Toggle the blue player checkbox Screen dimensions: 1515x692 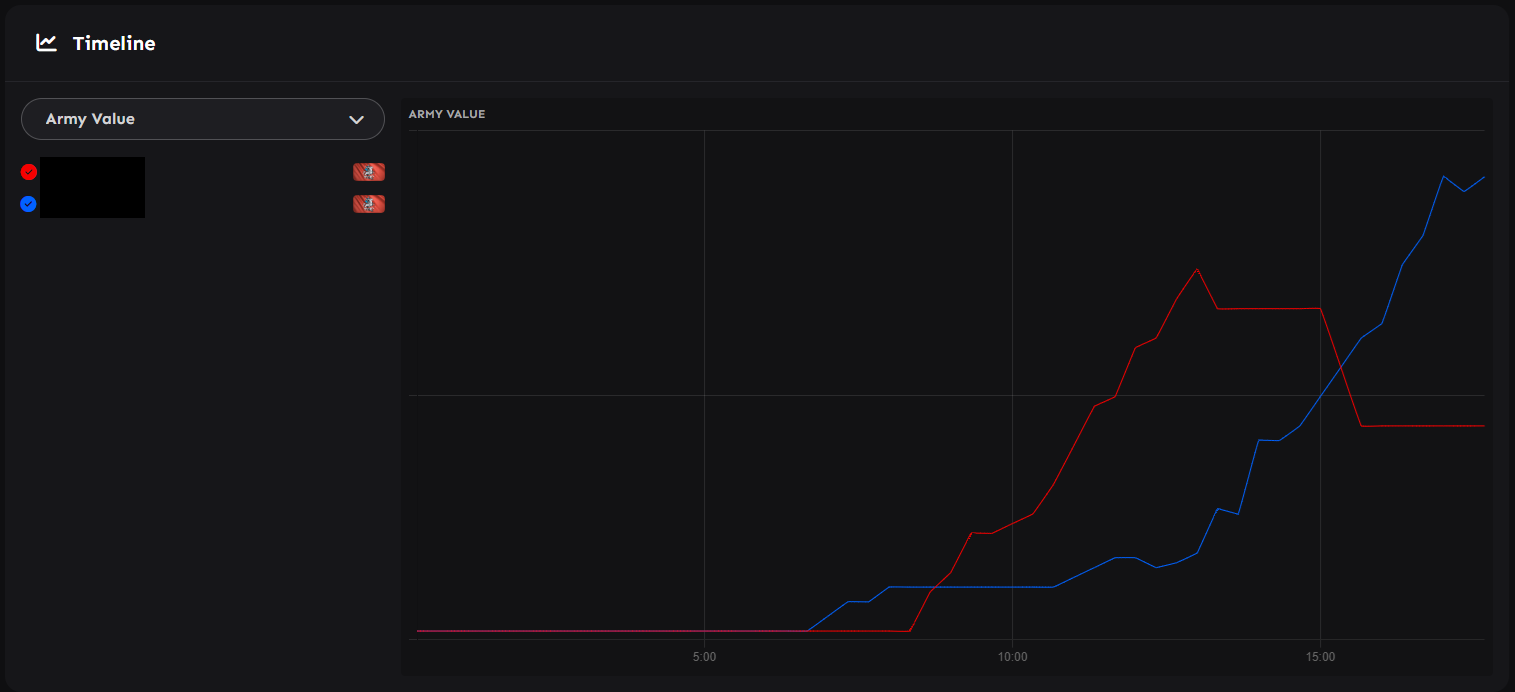tap(29, 204)
